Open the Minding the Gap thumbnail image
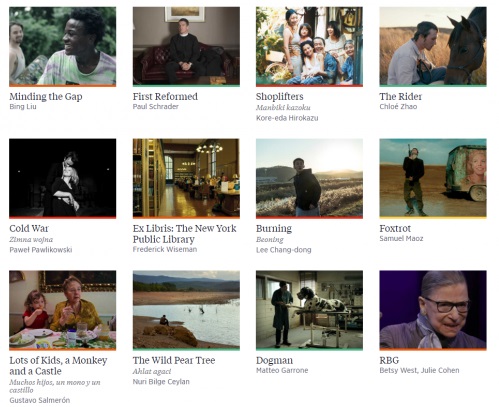The width and height of the screenshot is (499, 407). click(63, 46)
